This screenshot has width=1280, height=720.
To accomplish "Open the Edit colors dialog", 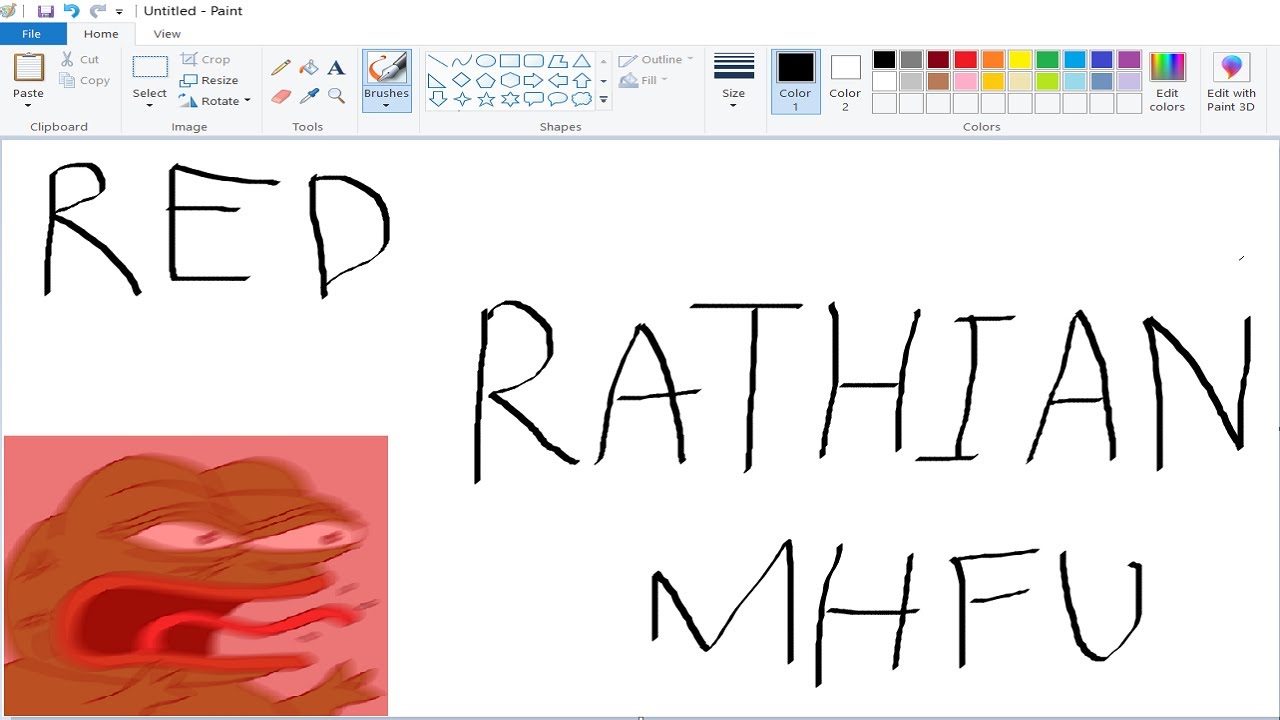I will 1167,81.
